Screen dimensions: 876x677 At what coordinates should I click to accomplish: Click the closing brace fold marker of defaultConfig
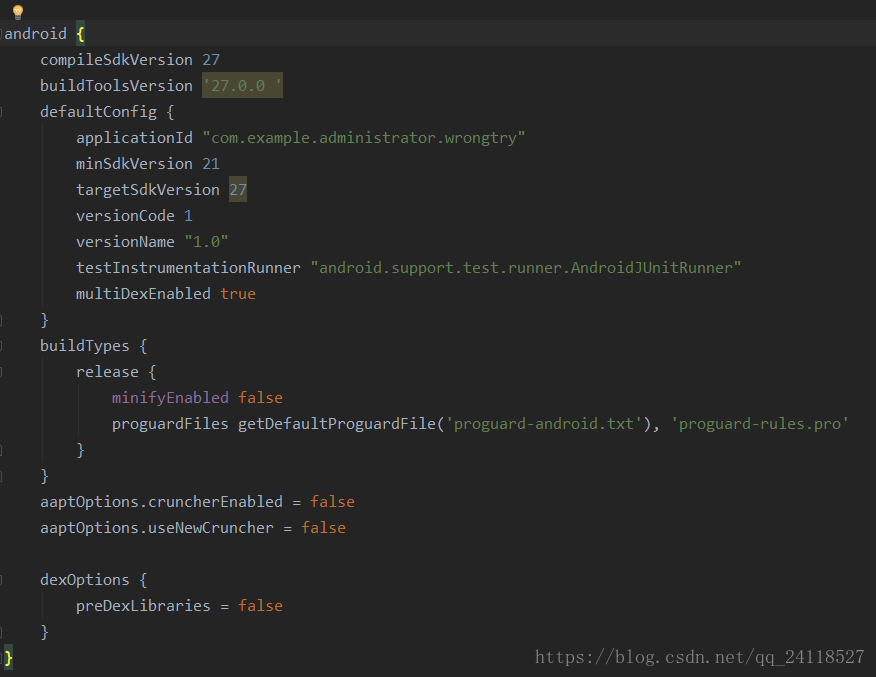pyautogui.click(x=2, y=320)
